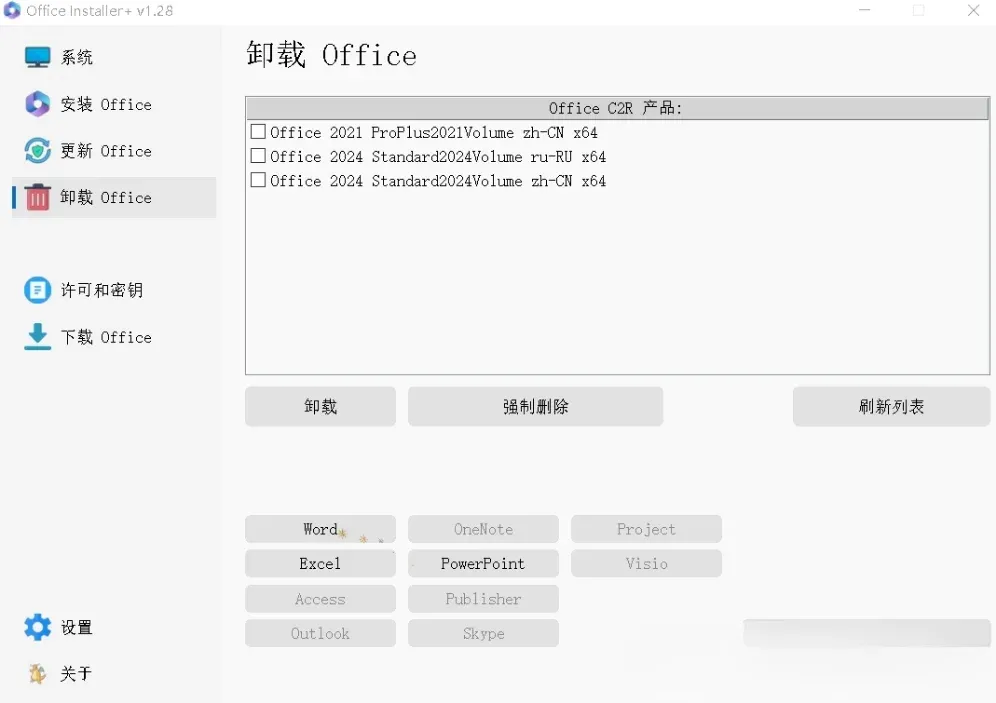Click the 下载 Office download arrow icon
The width and height of the screenshot is (996, 703).
coord(37,337)
